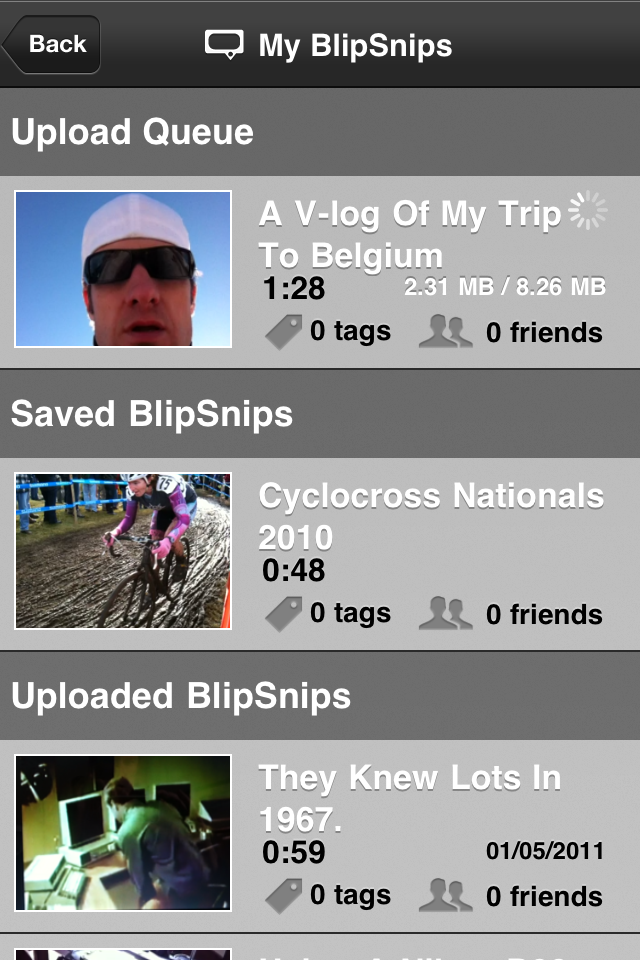Tap the friends icon on Belgium V-log
The height and width of the screenshot is (960, 640).
[x=445, y=332]
